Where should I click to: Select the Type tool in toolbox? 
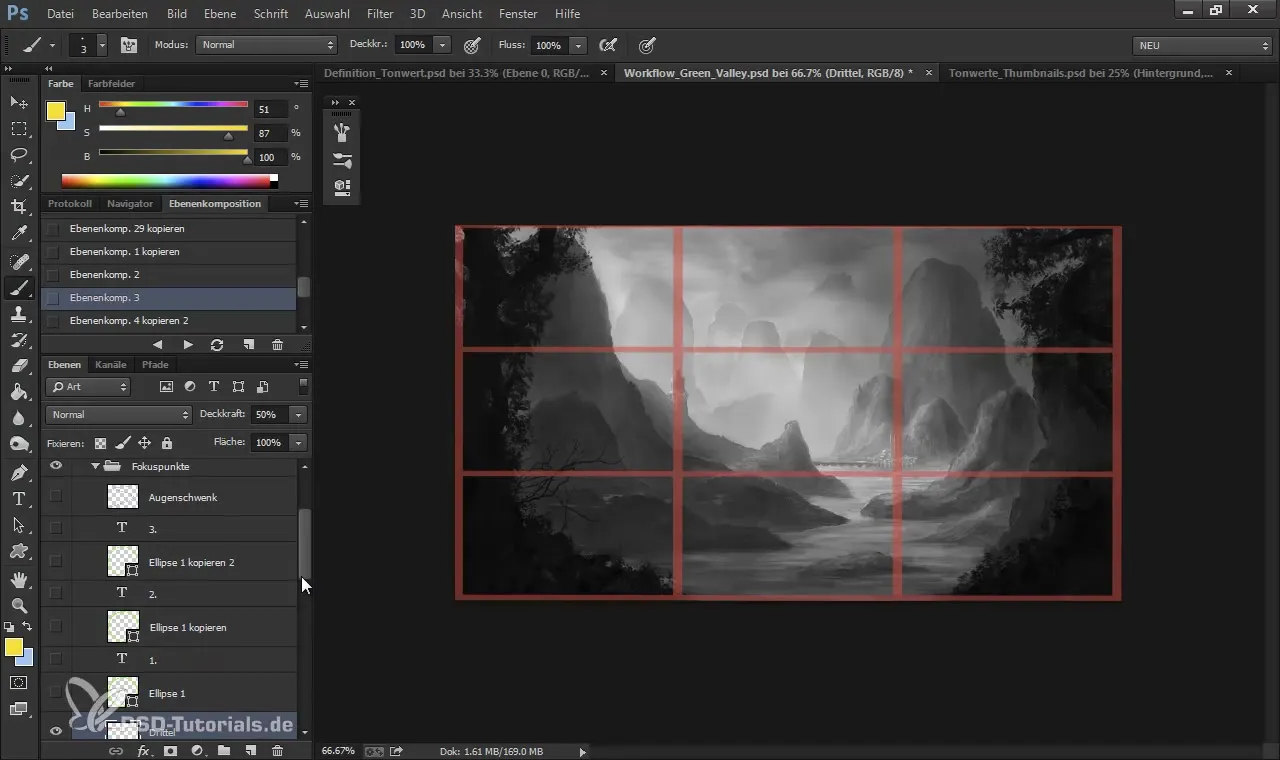pyautogui.click(x=19, y=499)
